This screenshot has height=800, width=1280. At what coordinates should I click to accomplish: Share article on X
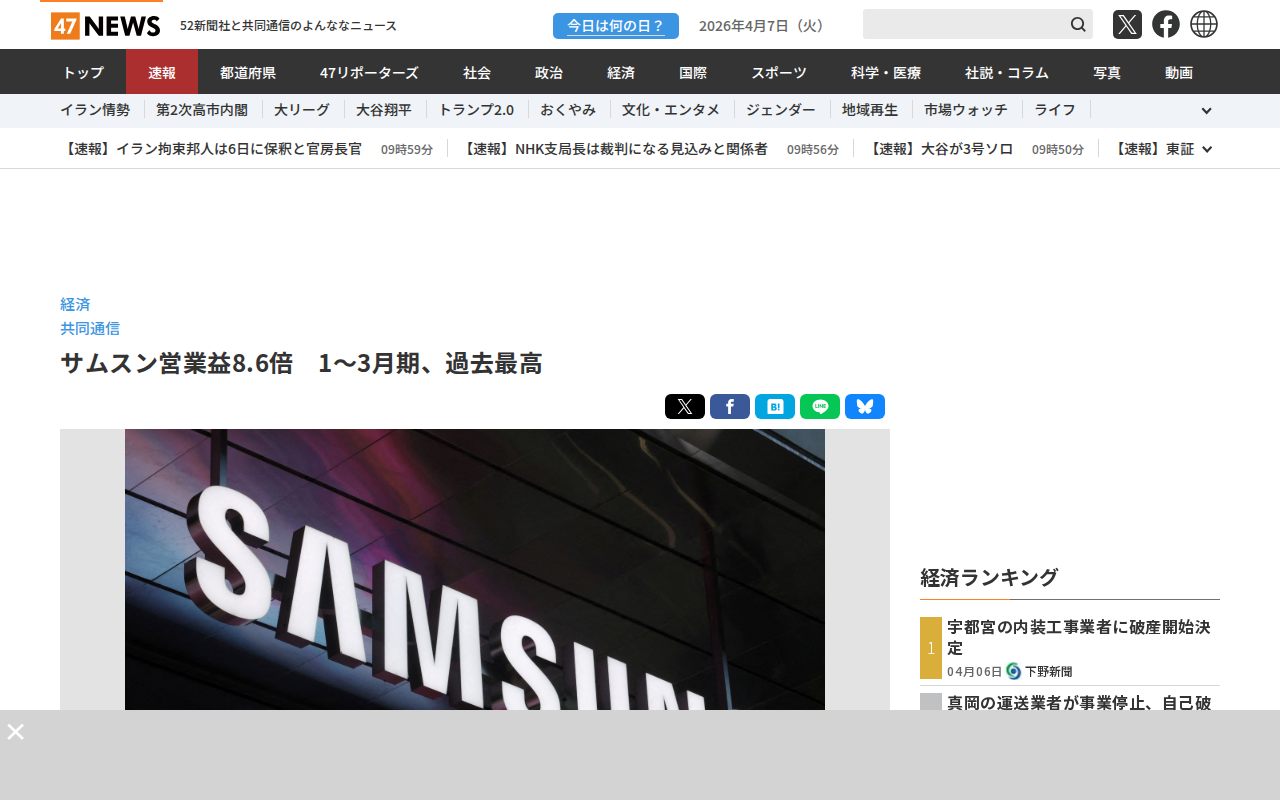pos(685,406)
